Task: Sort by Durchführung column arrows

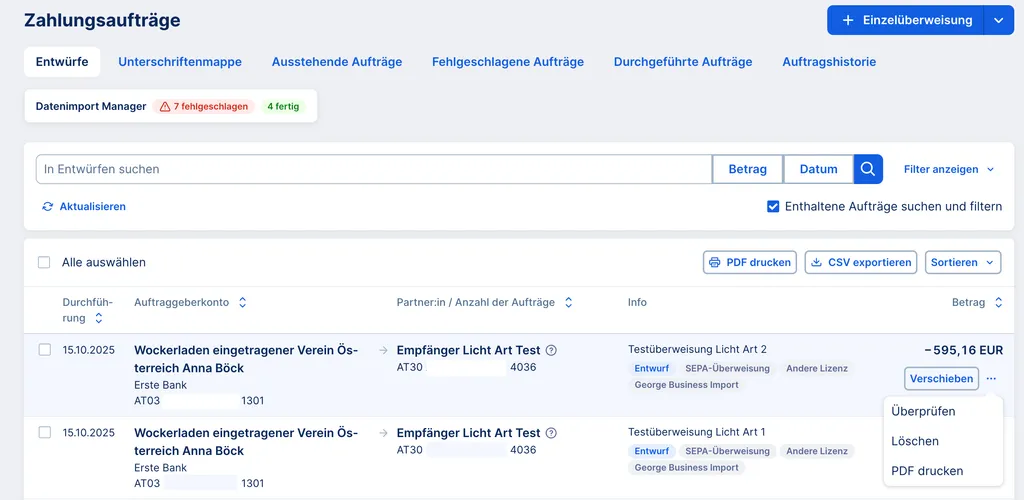Action: point(98,319)
